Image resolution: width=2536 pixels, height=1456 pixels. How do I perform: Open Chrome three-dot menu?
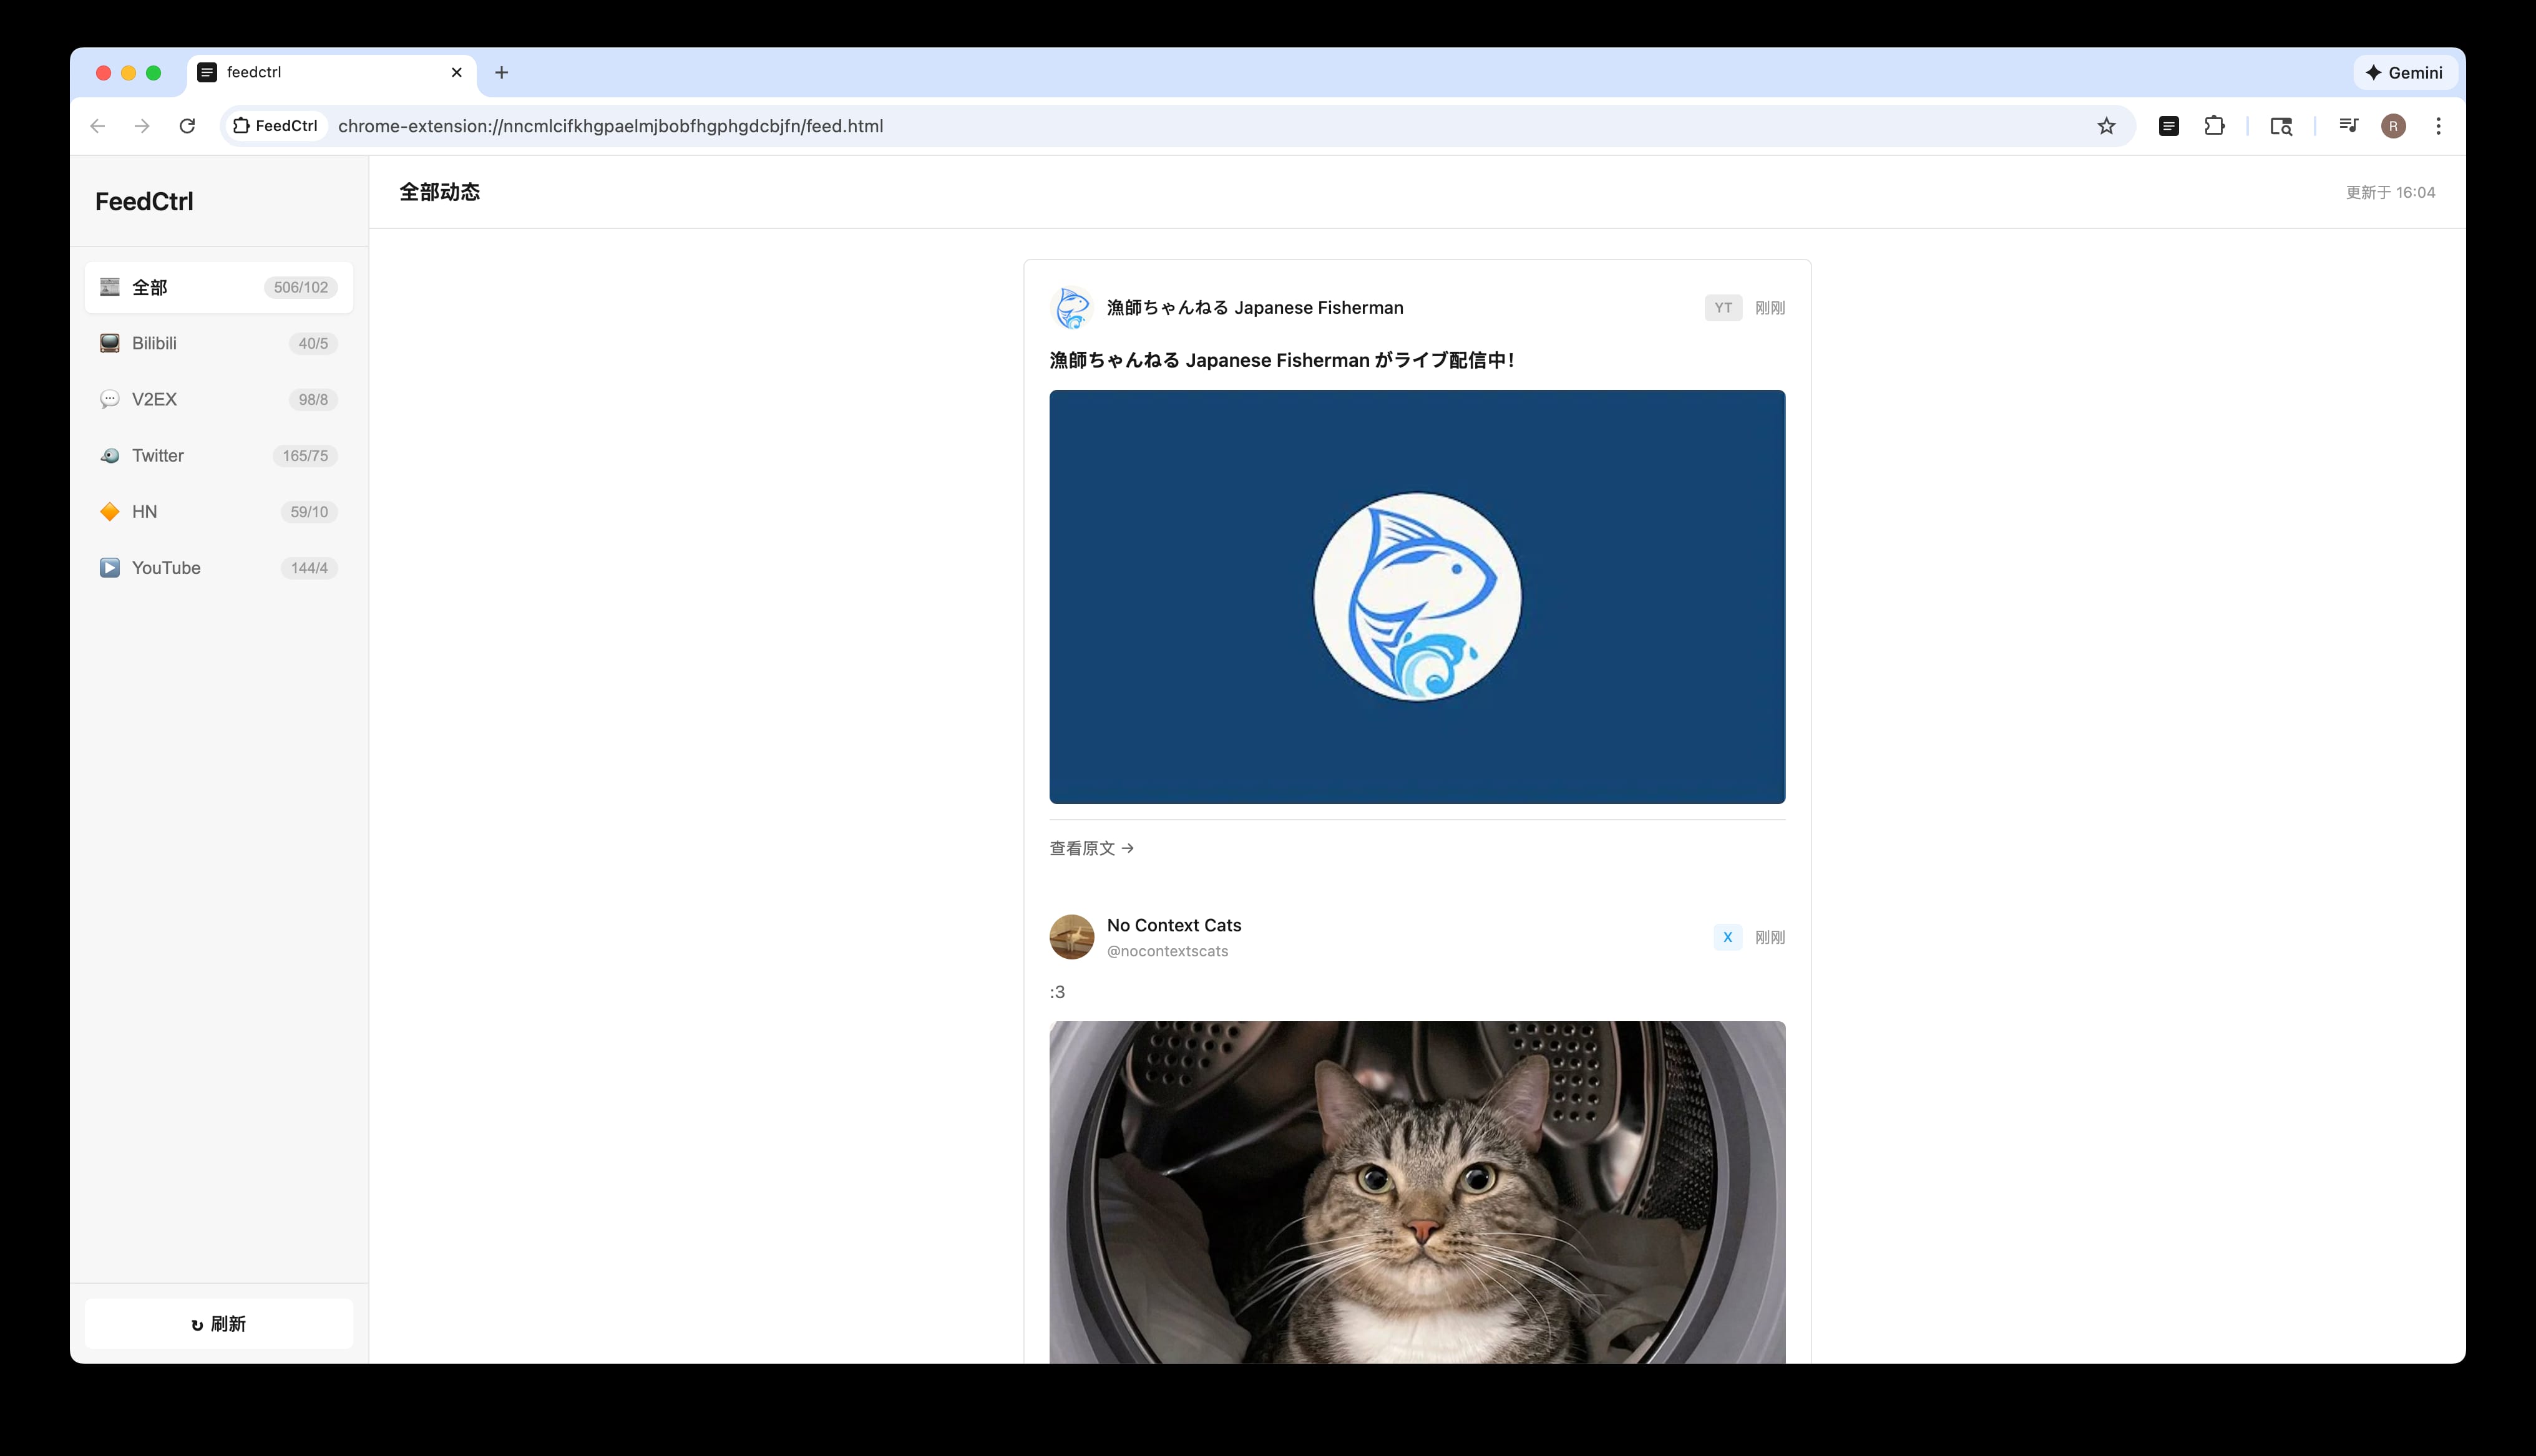pos(2438,126)
